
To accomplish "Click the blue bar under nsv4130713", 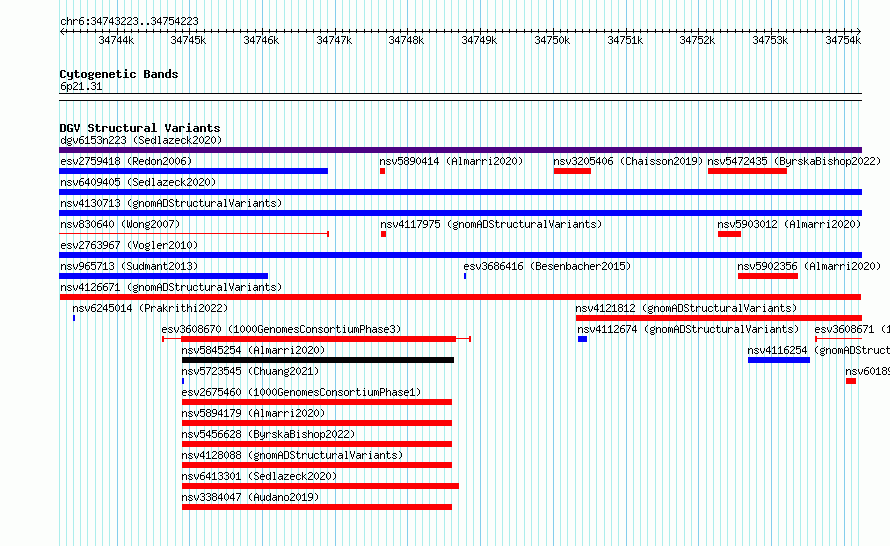I will coord(460,213).
